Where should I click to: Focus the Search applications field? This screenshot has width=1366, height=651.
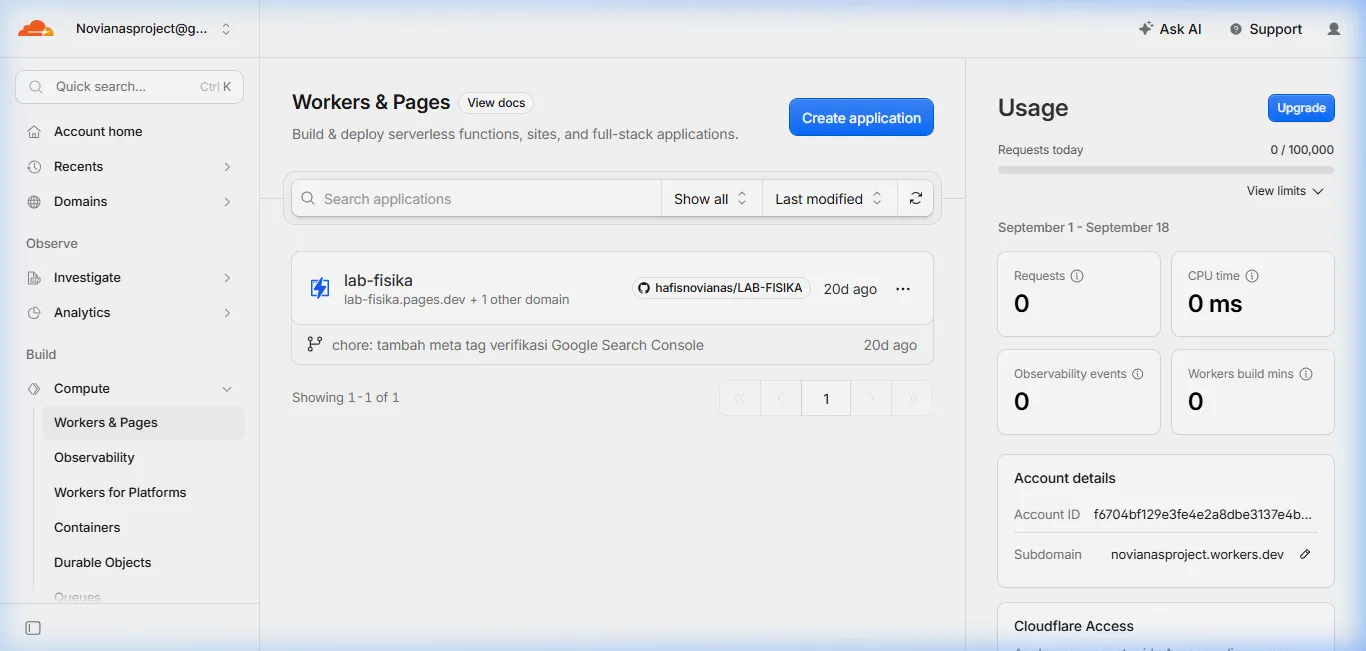pyautogui.click(x=477, y=198)
